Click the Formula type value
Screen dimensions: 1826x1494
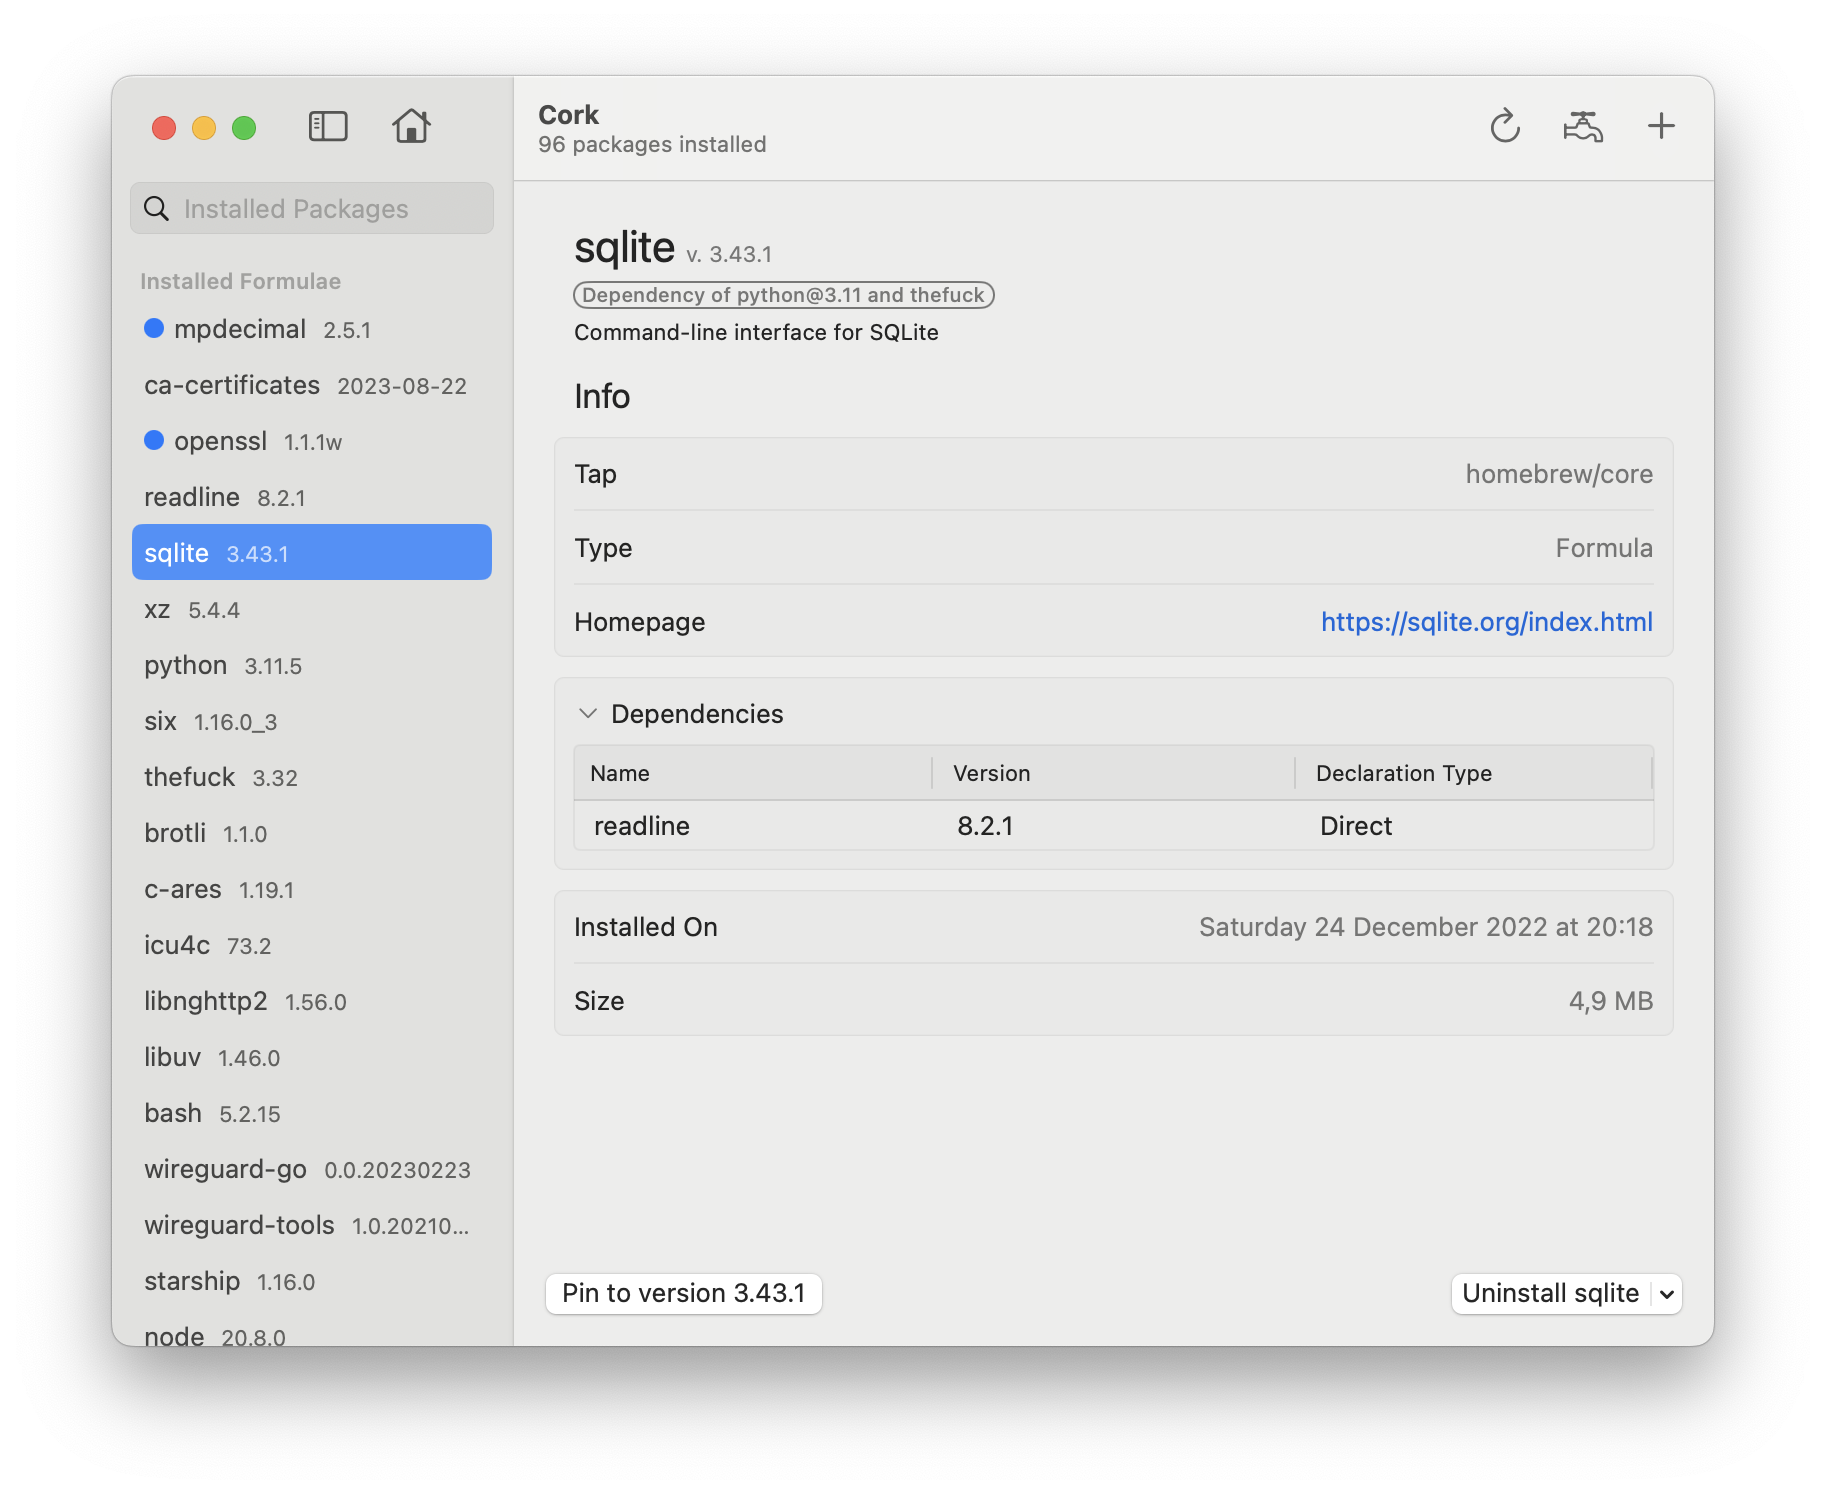pyautogui.click(x=1604, y=548)
